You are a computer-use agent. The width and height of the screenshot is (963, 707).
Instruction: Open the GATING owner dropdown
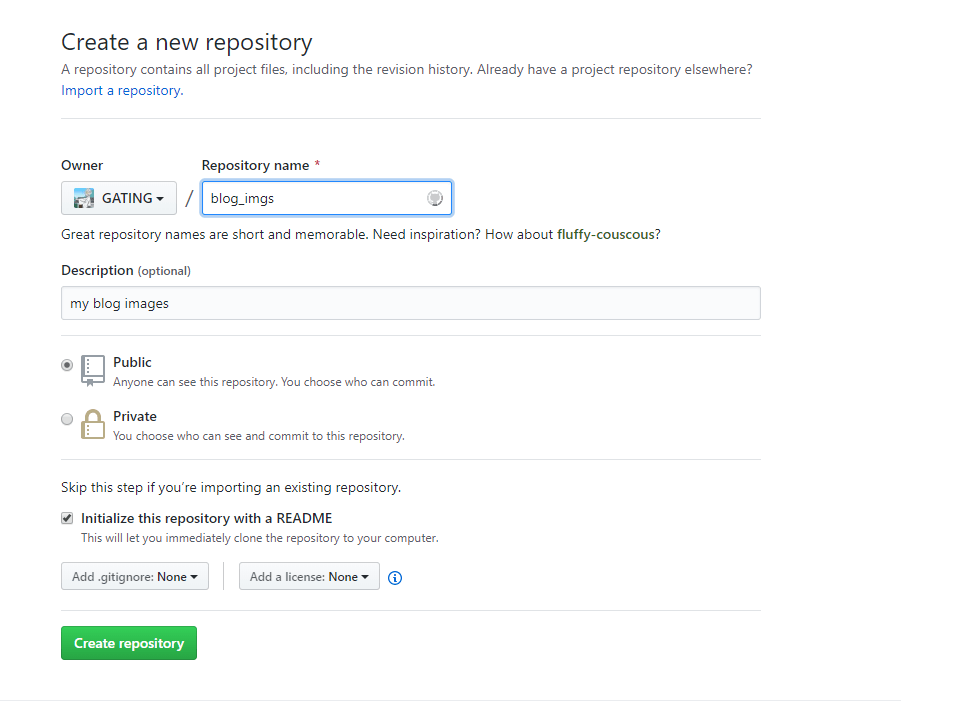[119, 198]
